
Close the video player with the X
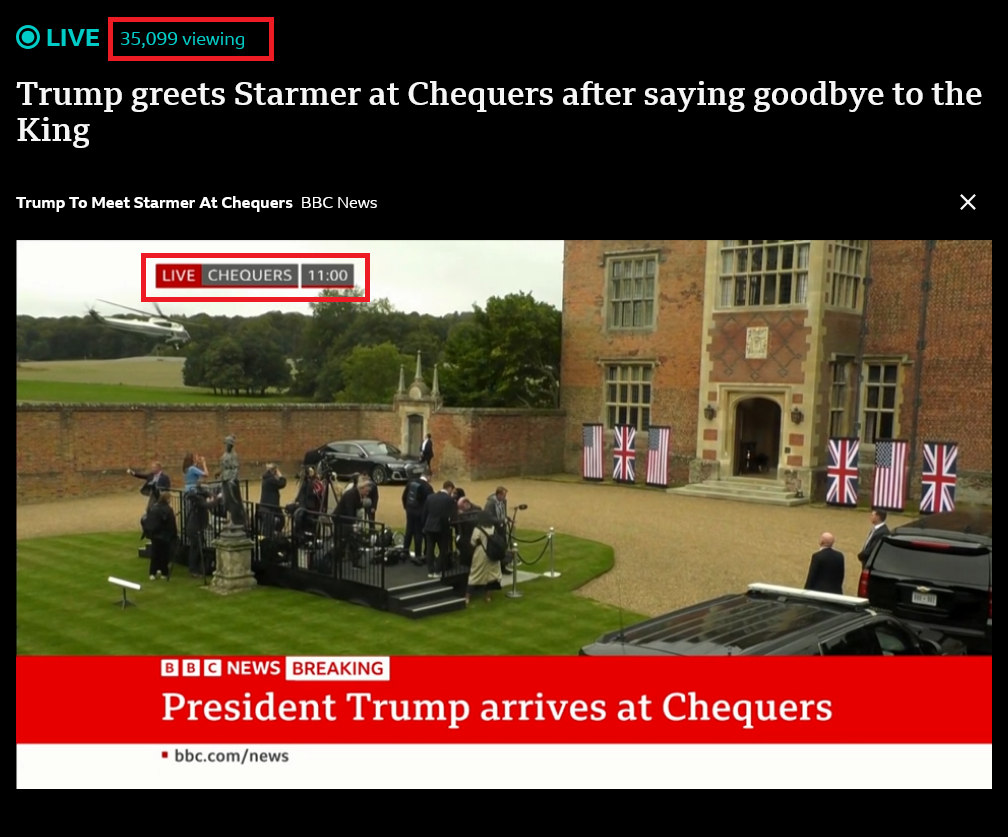pyautogui.click(x=968, y=202)
